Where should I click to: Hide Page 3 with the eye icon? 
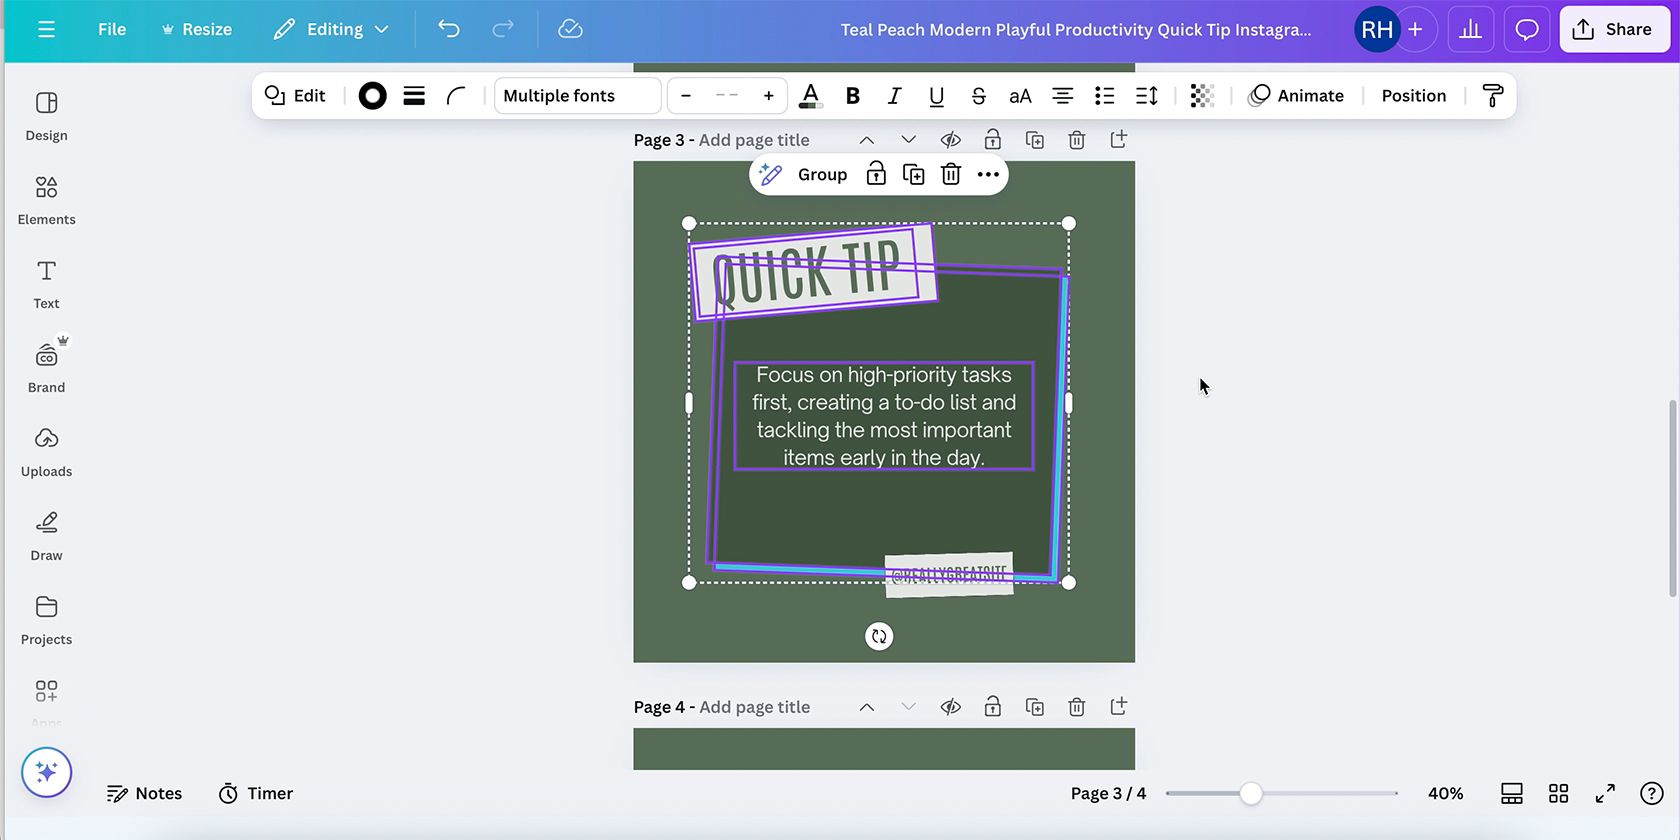tap(950, 140)
